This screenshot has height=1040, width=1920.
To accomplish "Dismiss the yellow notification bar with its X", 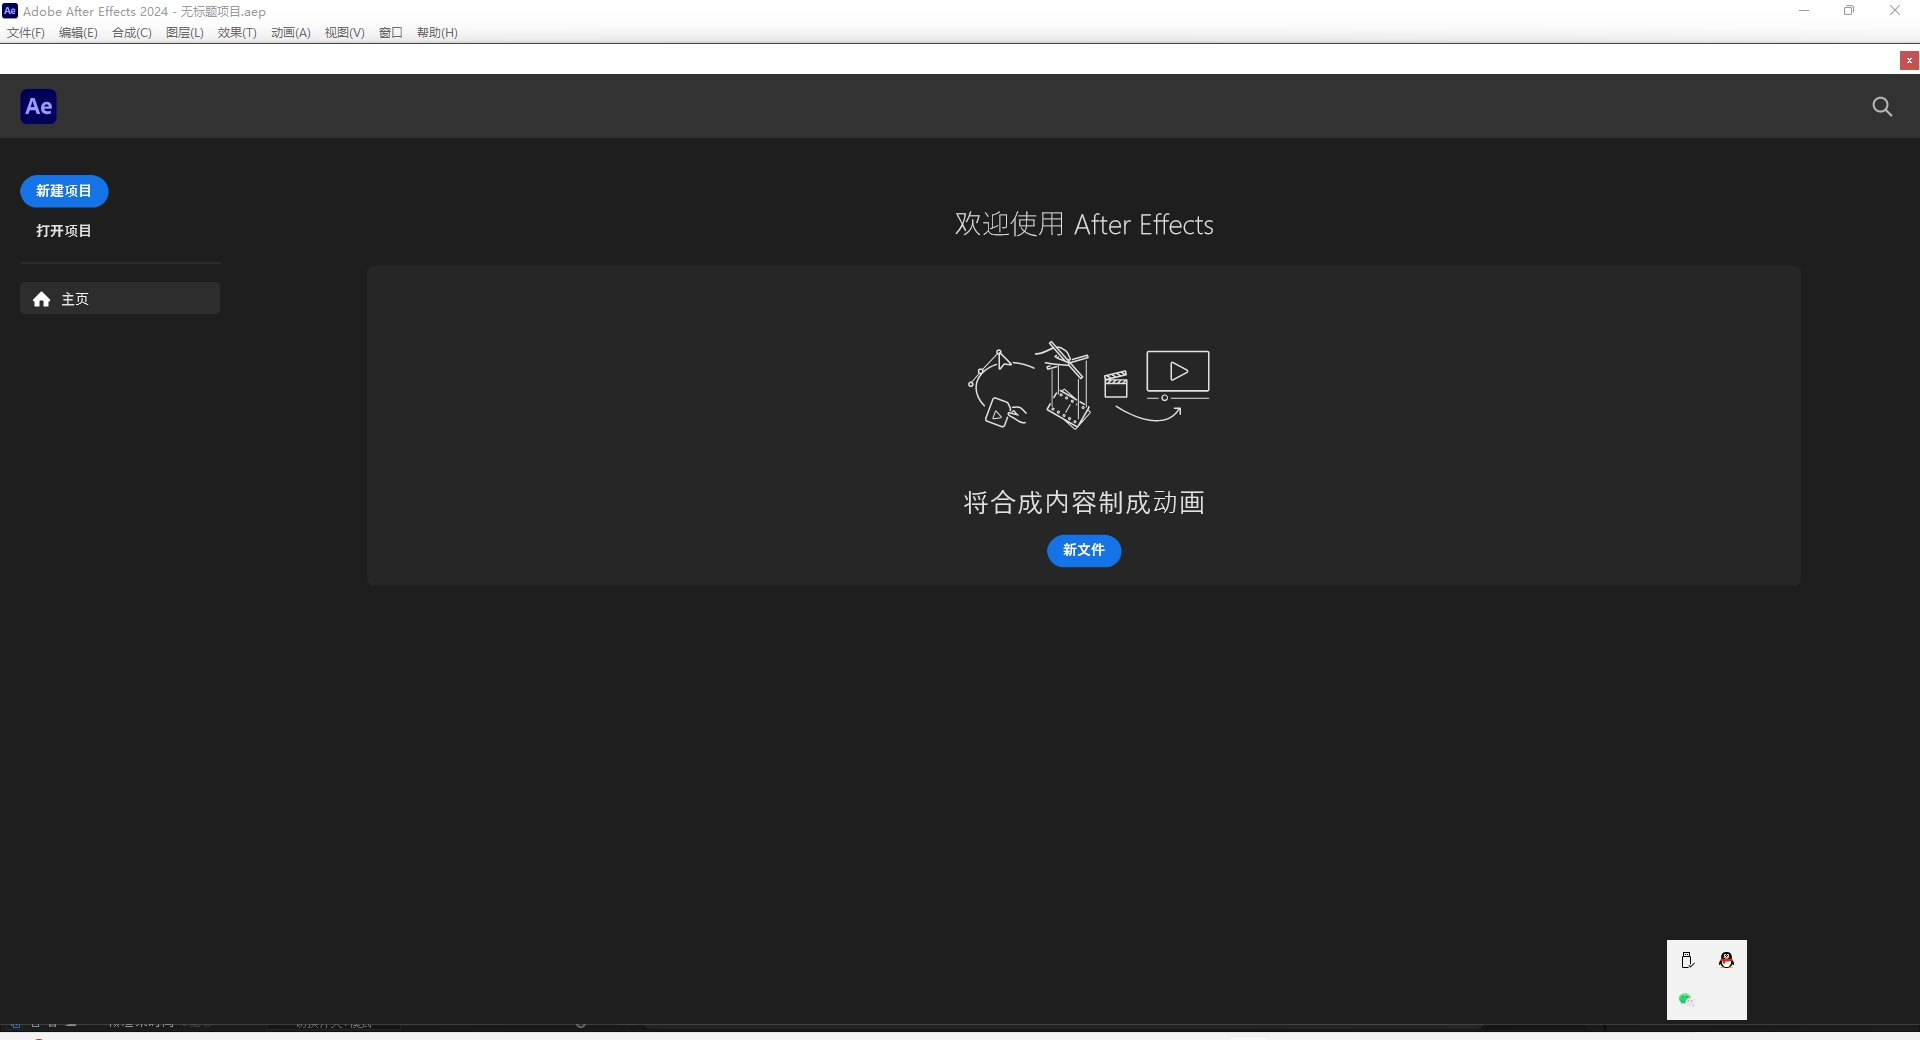I will 1908,60.
